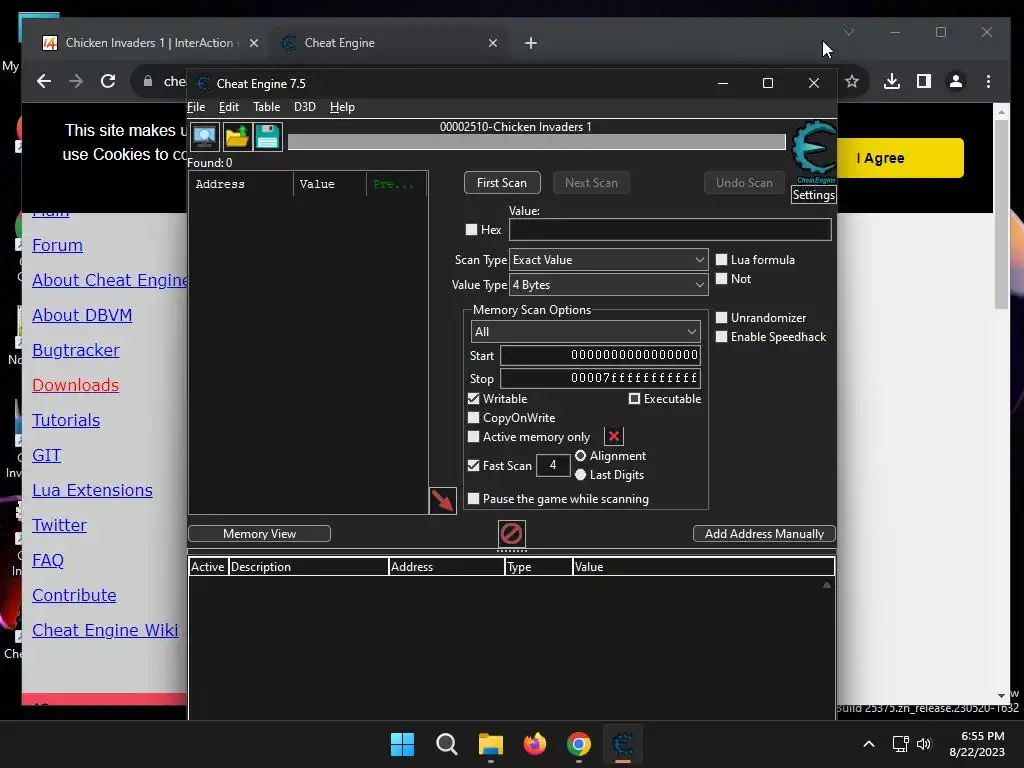Click the floppy disk save icon

tap(267, 137)
